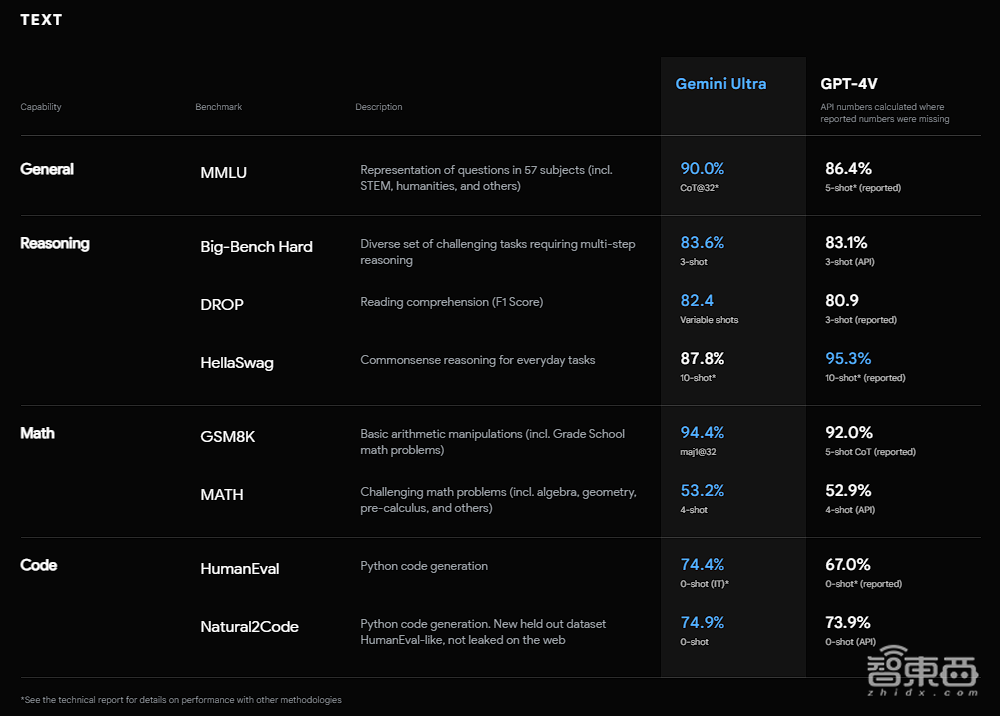Click the HellaSwag benchmark name
This screenshot has width=1000, height=716.
coord(236,363)
